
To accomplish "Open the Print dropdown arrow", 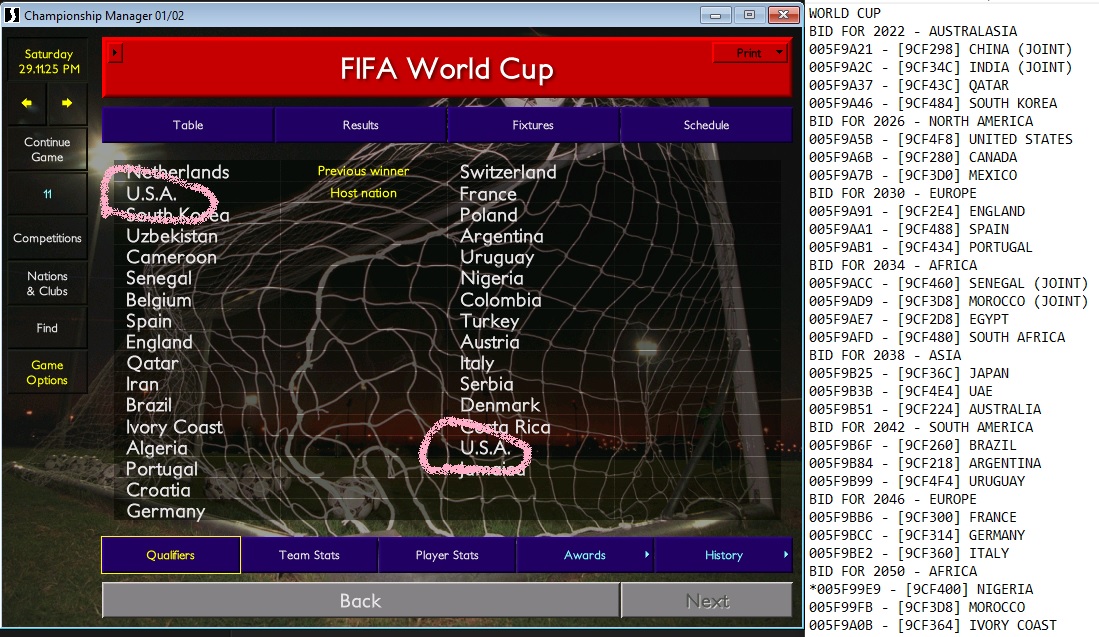I will click(779, 53).
